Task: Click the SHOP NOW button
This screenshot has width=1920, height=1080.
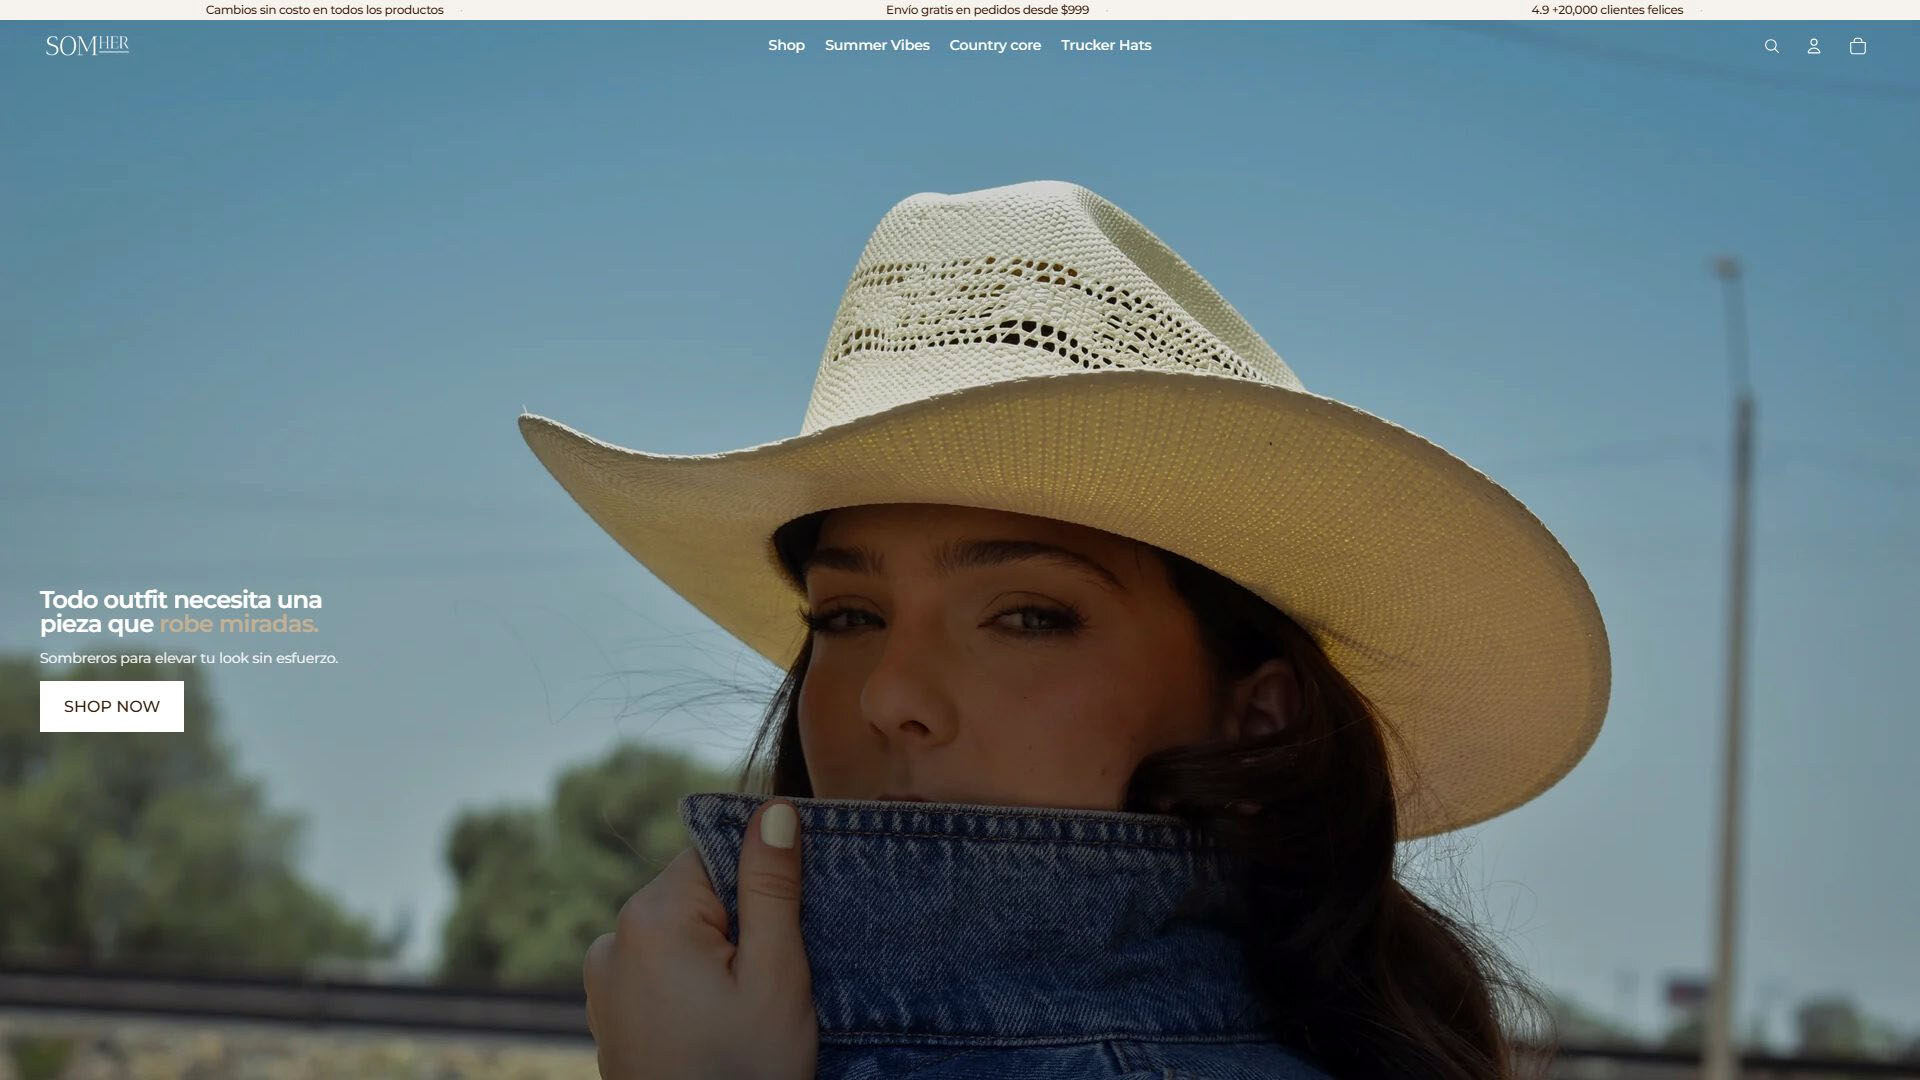Action: pyautogui.click(x=112, y=706)
